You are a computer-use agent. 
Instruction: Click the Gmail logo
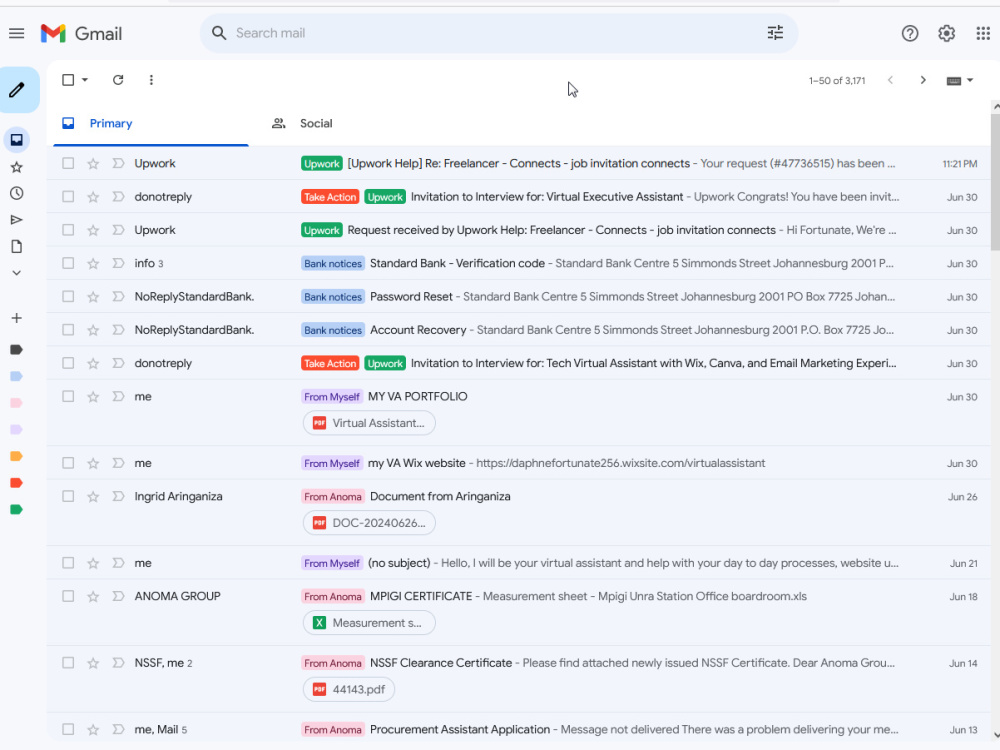[x=81, y=33]
